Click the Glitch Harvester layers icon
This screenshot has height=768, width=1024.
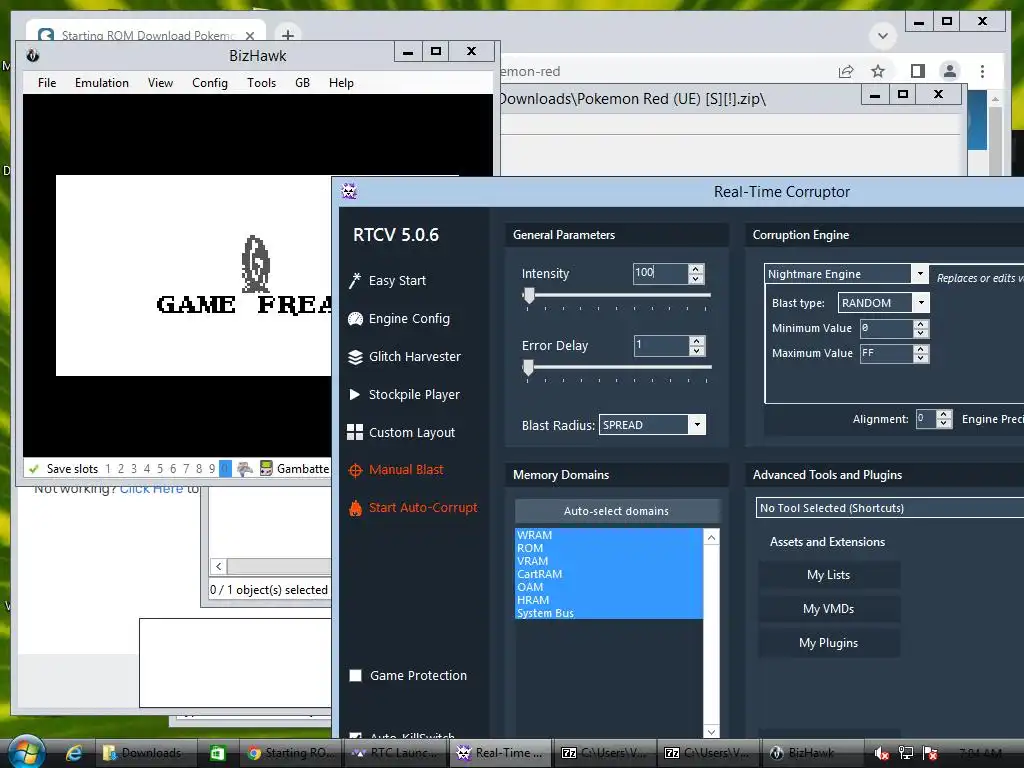click(x=355, y=357)
